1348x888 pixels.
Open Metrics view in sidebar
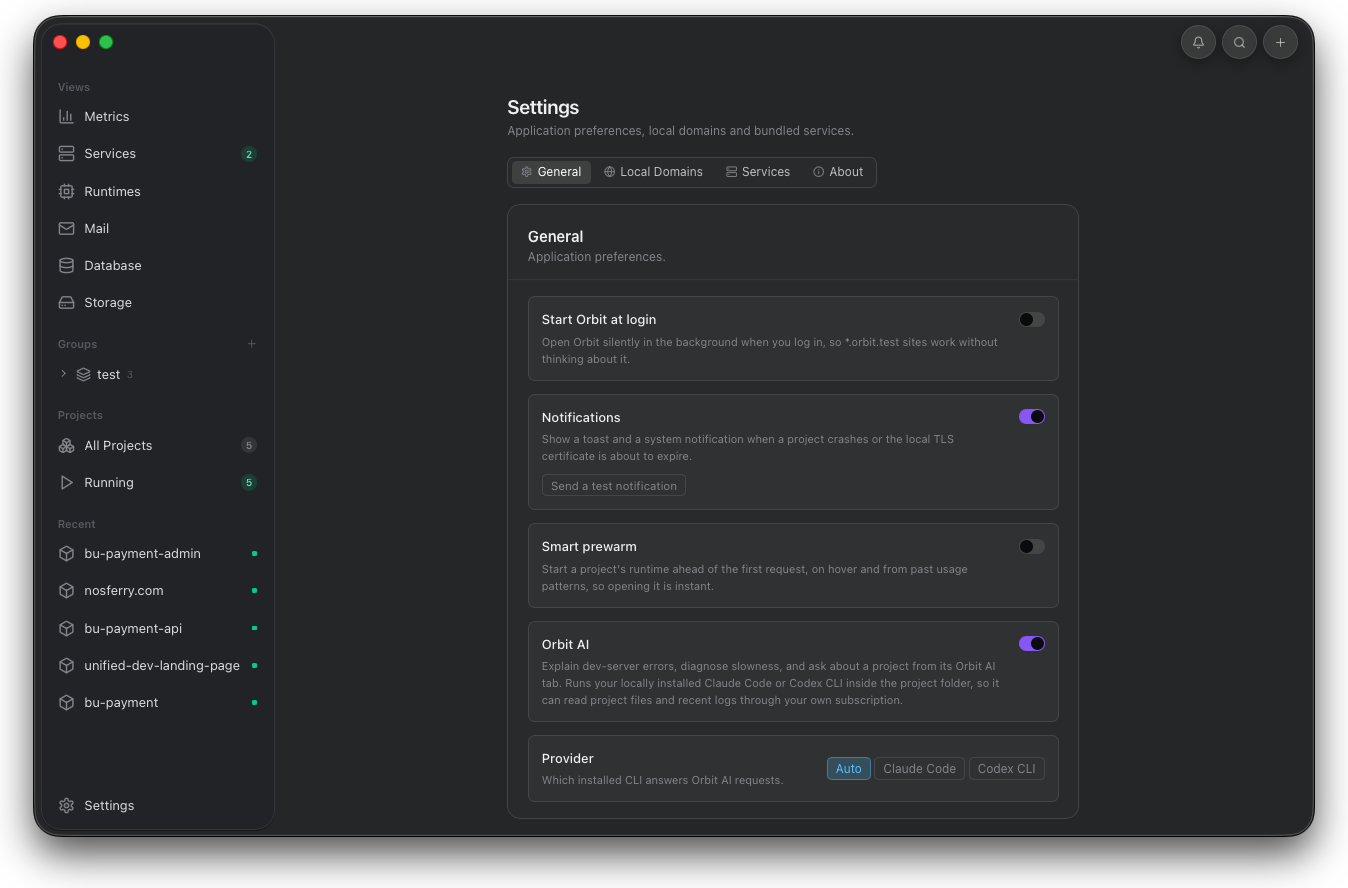158,116
